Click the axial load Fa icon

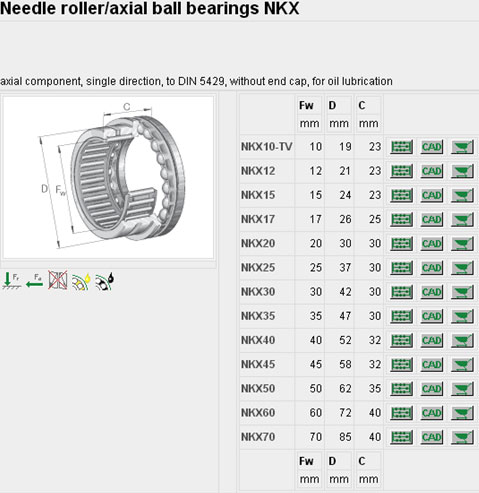[35, 280]
